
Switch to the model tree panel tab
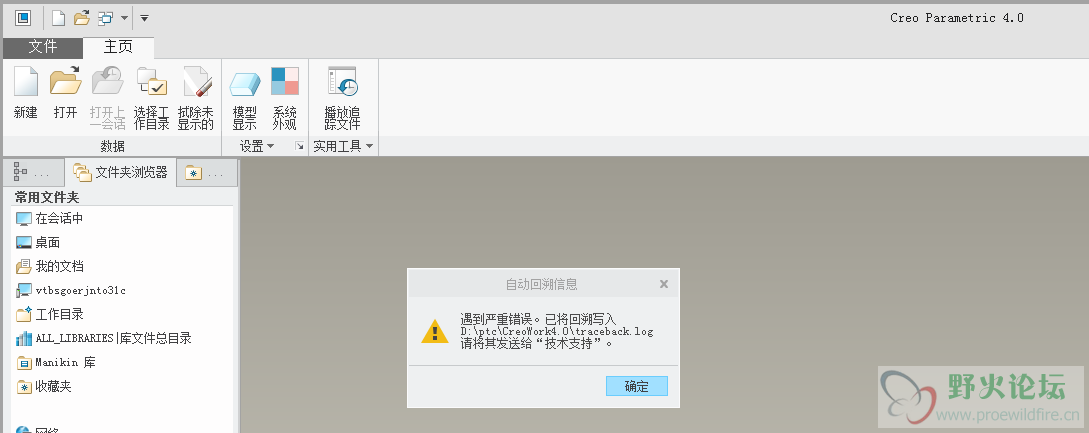[x=32, y=173]
